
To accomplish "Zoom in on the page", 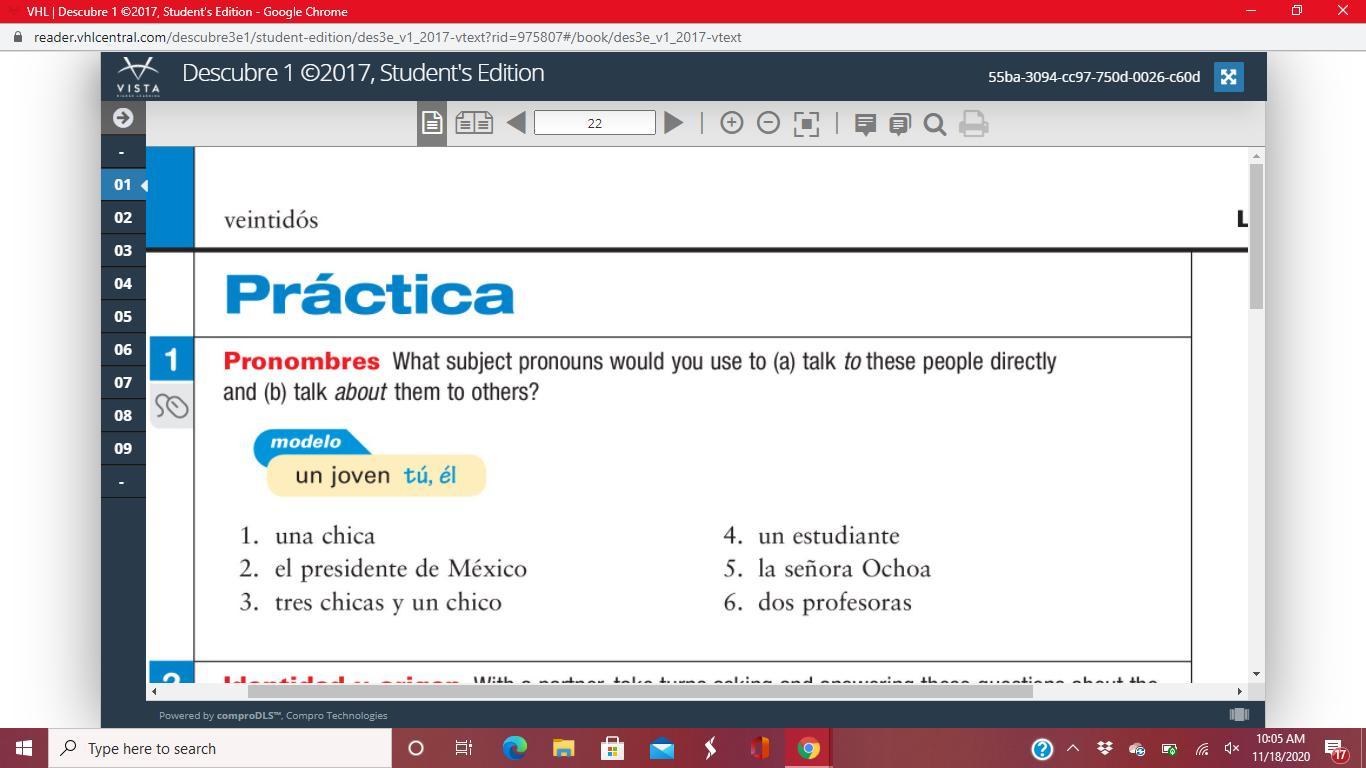I will tap(732, 123).
